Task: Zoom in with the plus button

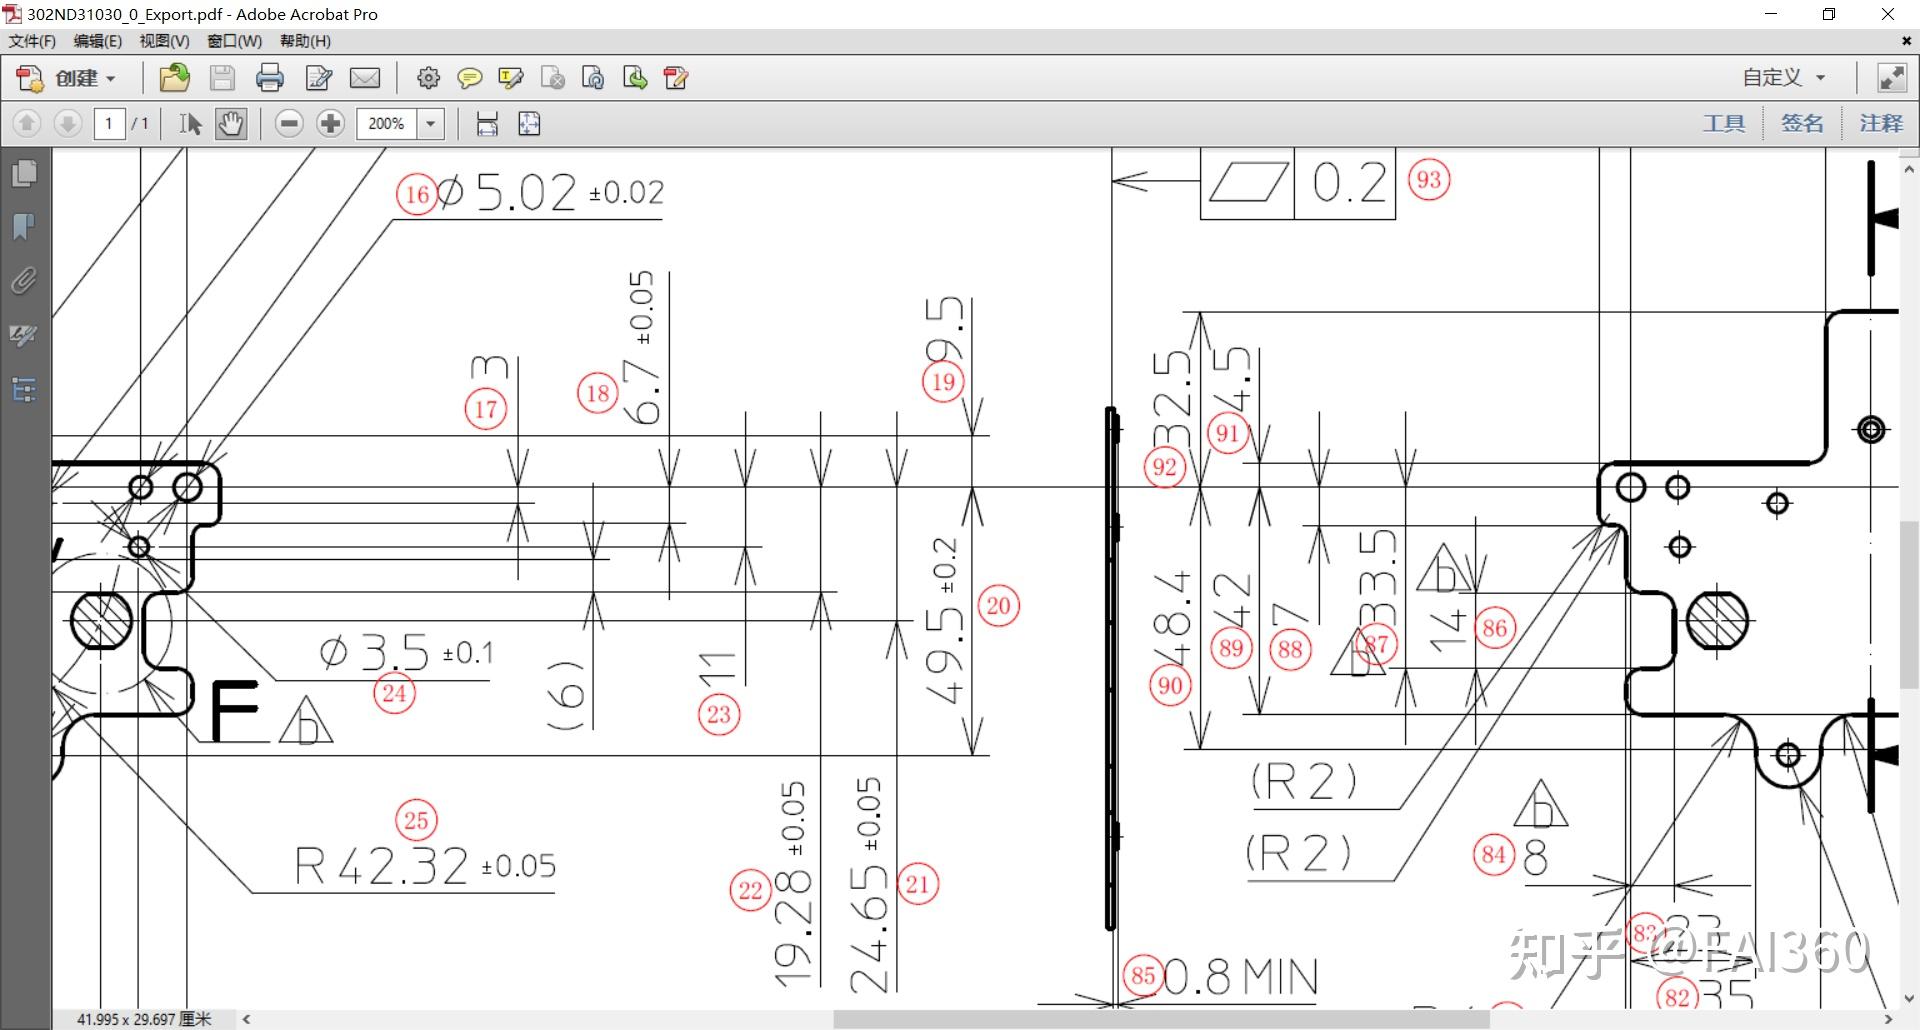Action: [330, 123]
